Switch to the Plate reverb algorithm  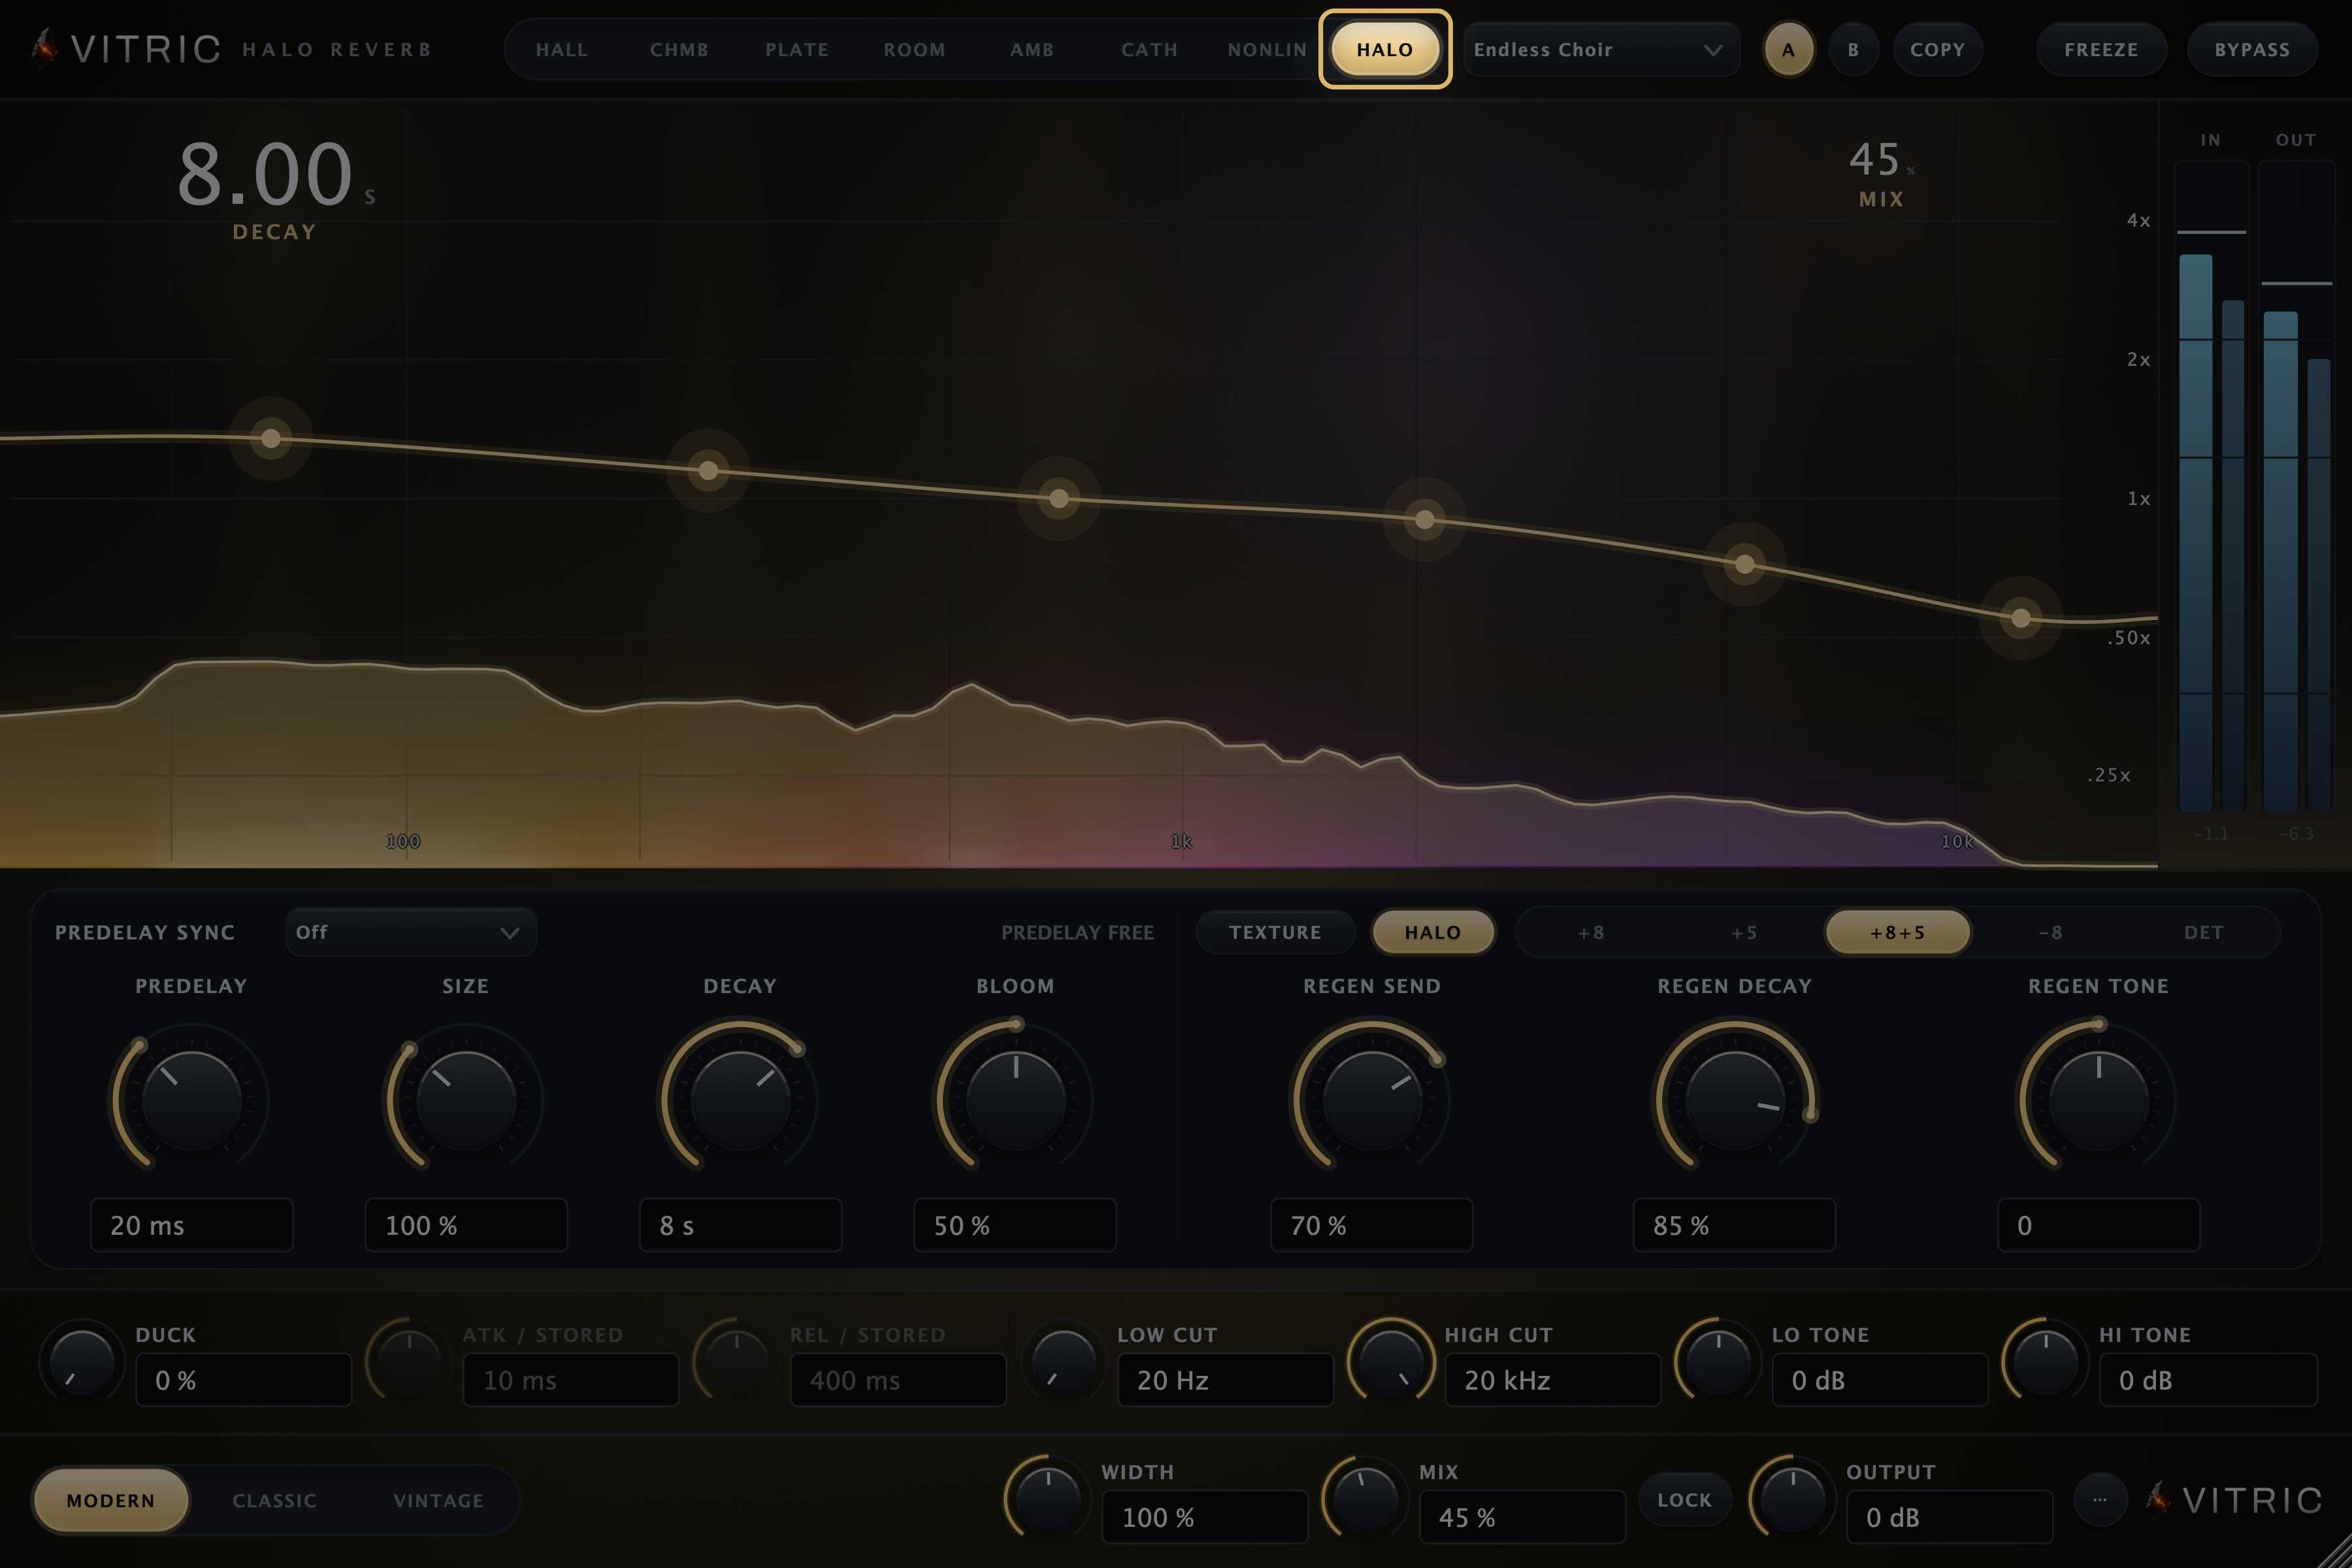tap(797, 49)
